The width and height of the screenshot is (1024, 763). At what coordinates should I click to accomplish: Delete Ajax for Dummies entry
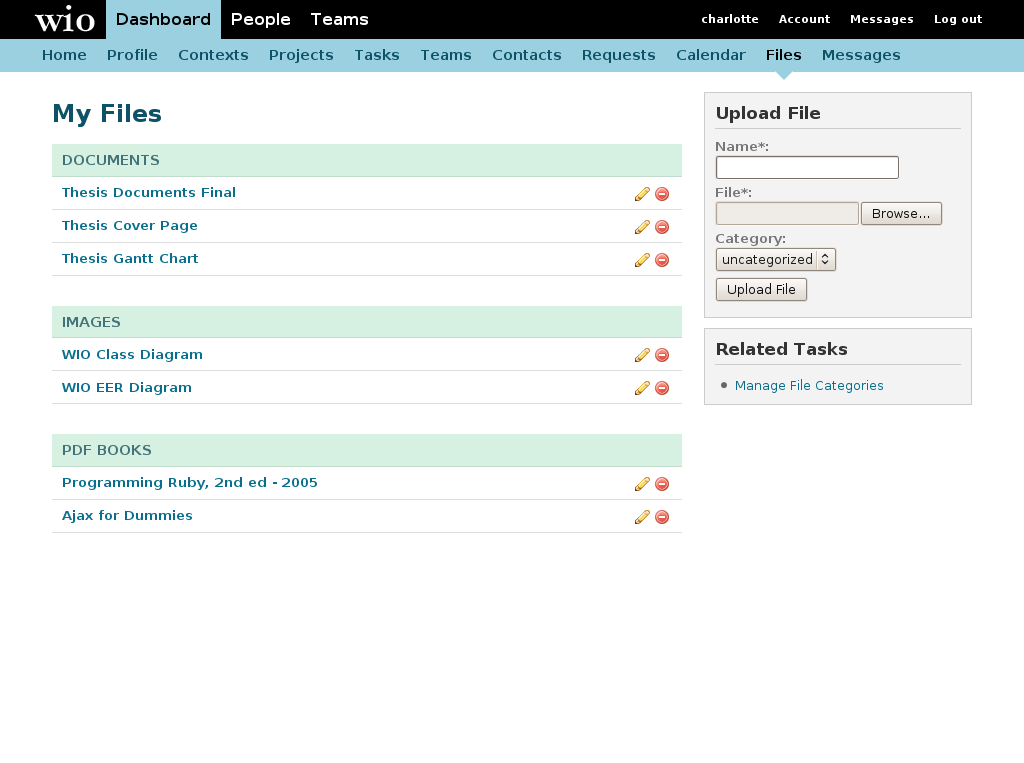(x=662, y=517)
